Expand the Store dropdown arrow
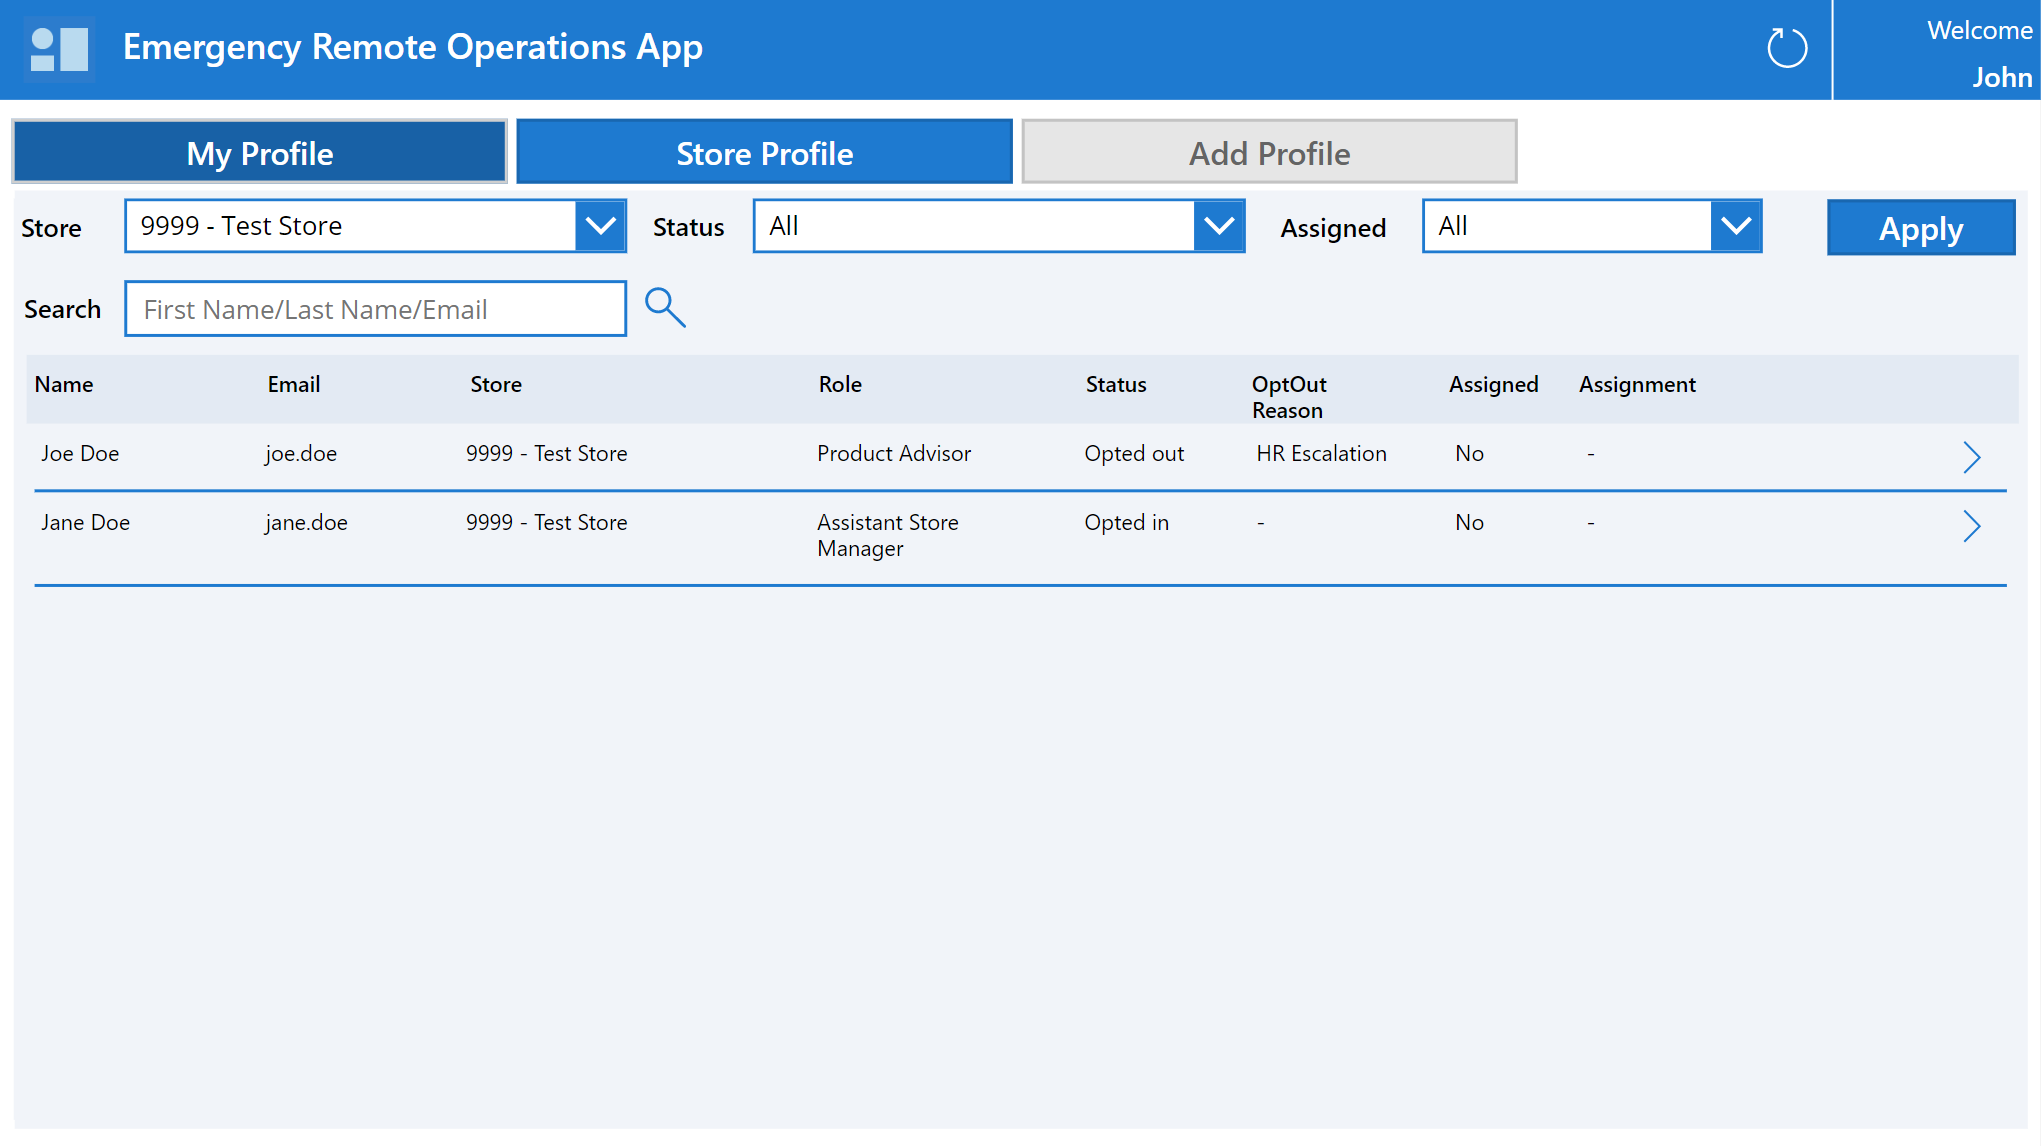 (x=600, y=226)
